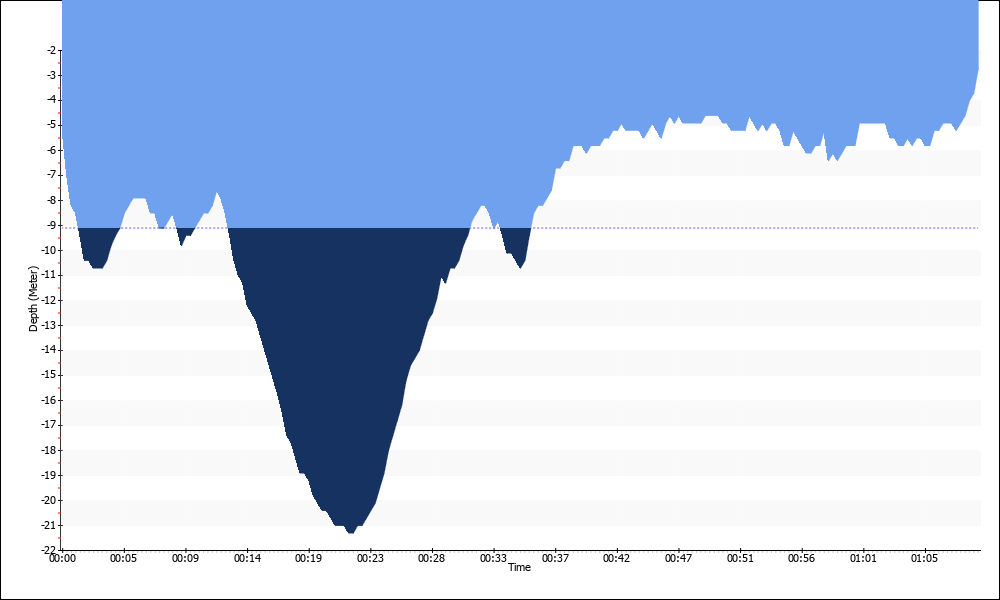Select the 00:23 time axis label

point(370,559)
